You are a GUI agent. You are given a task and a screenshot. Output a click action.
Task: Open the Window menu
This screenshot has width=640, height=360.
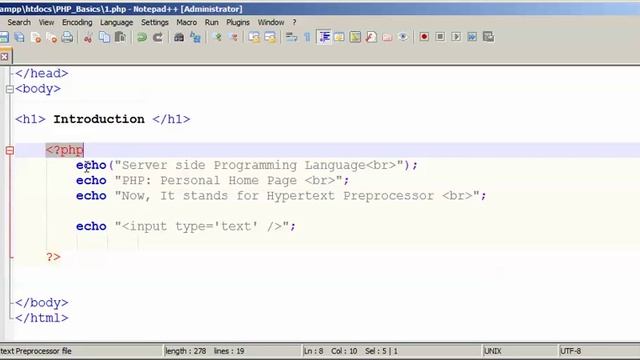271,22
